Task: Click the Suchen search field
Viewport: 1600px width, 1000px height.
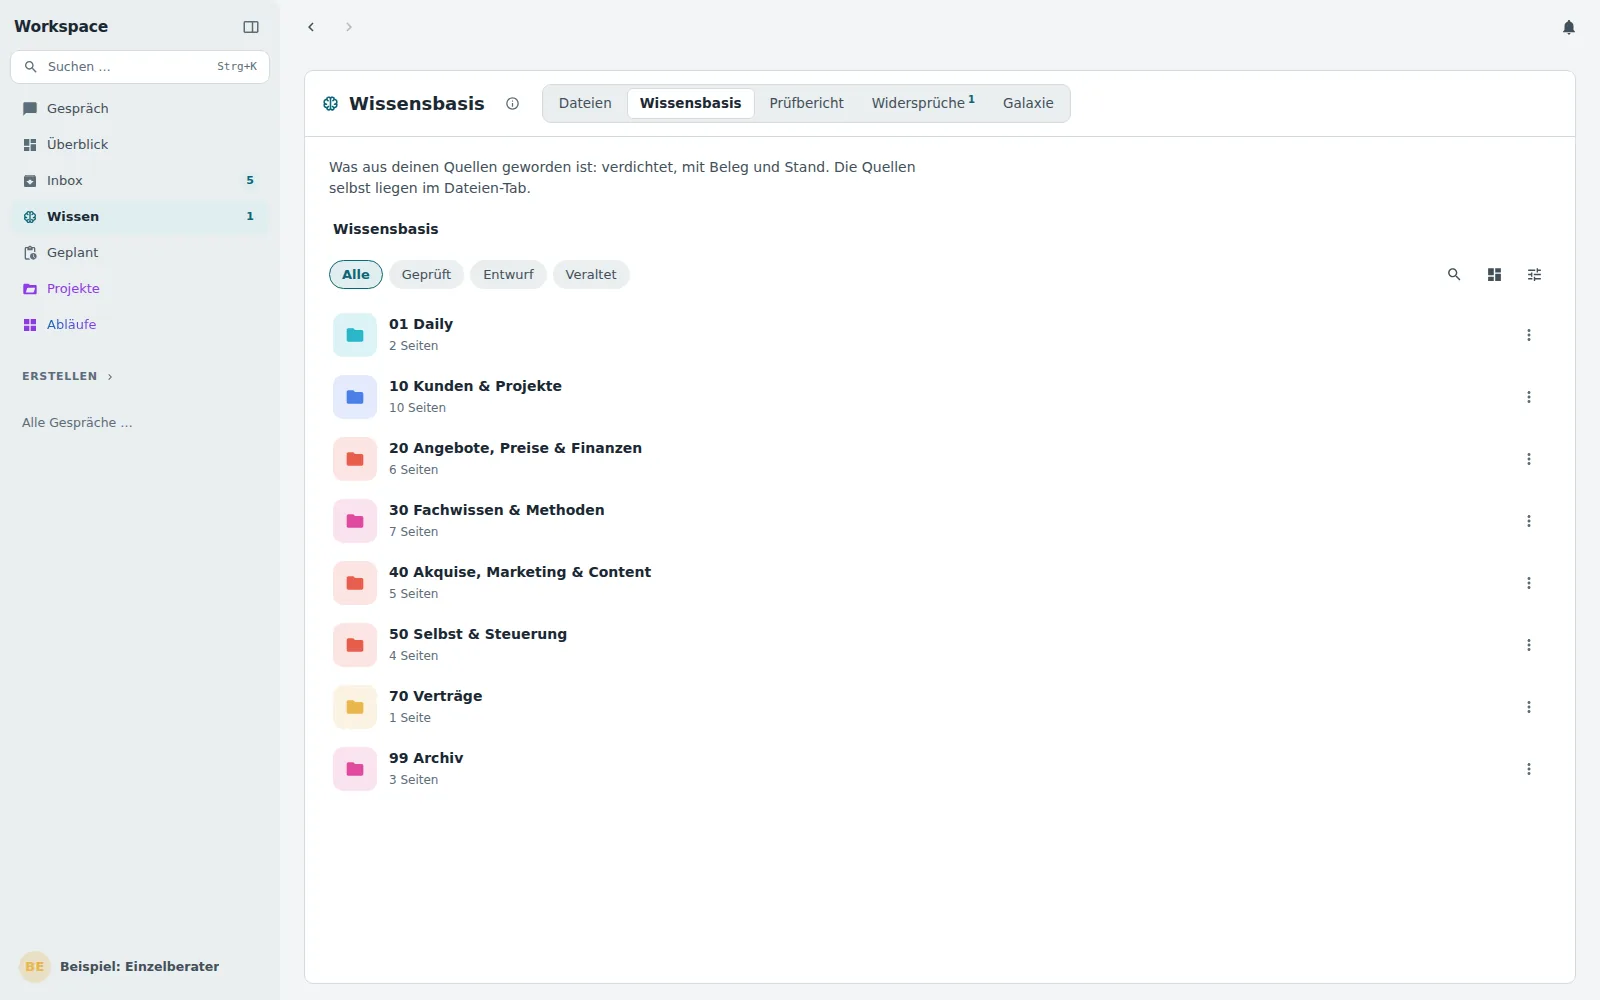Action: click(140, 67)
